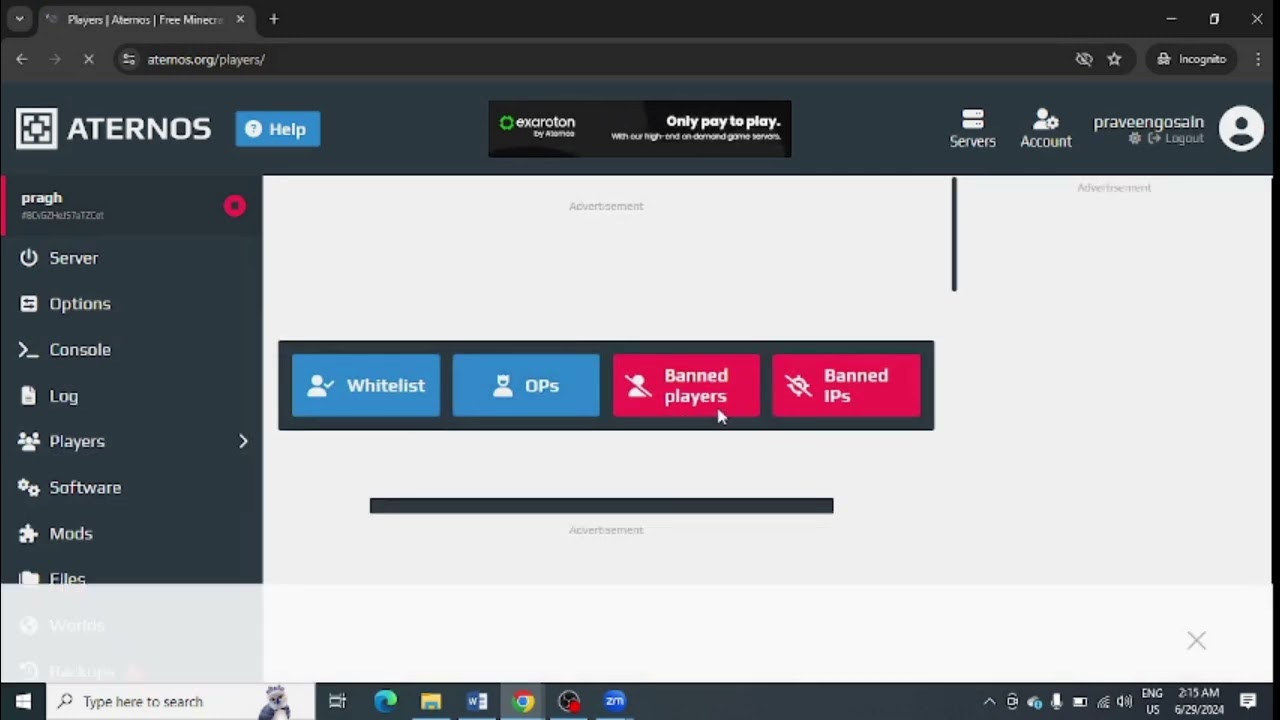Open the OPs player list
The image size is (1280, 720).
pos(526,386)
